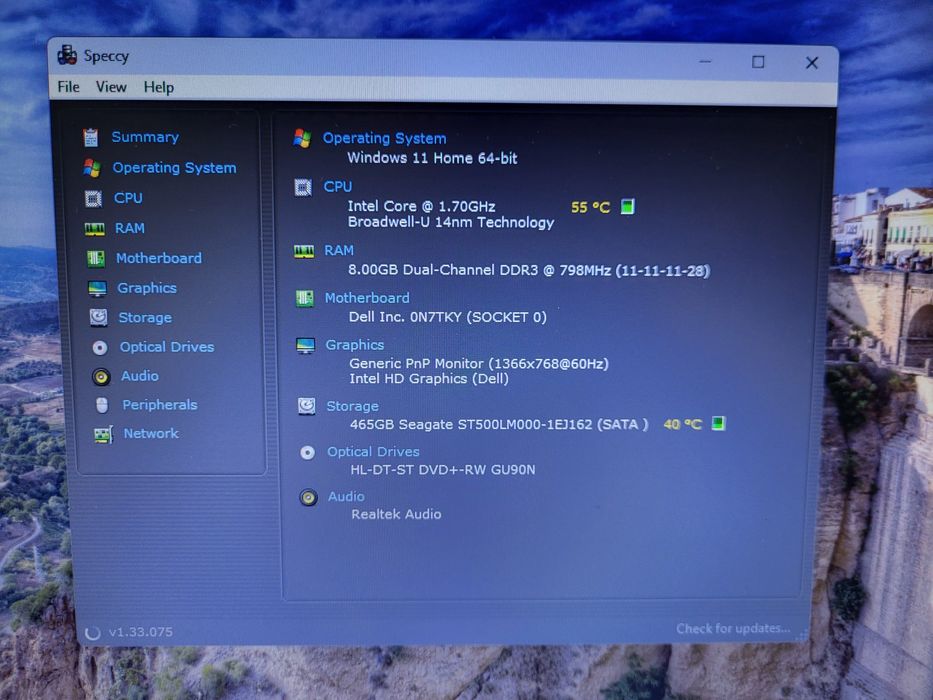Click the green storage temperature indicator icon
This screenshot has height=700, width=933.
719,423
